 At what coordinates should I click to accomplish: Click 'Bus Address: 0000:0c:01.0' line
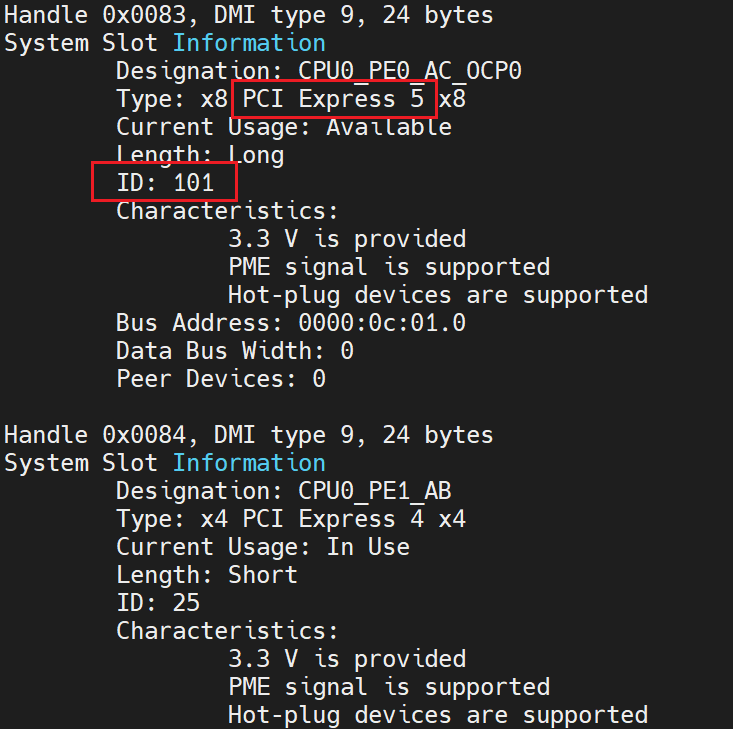(290, 323)
